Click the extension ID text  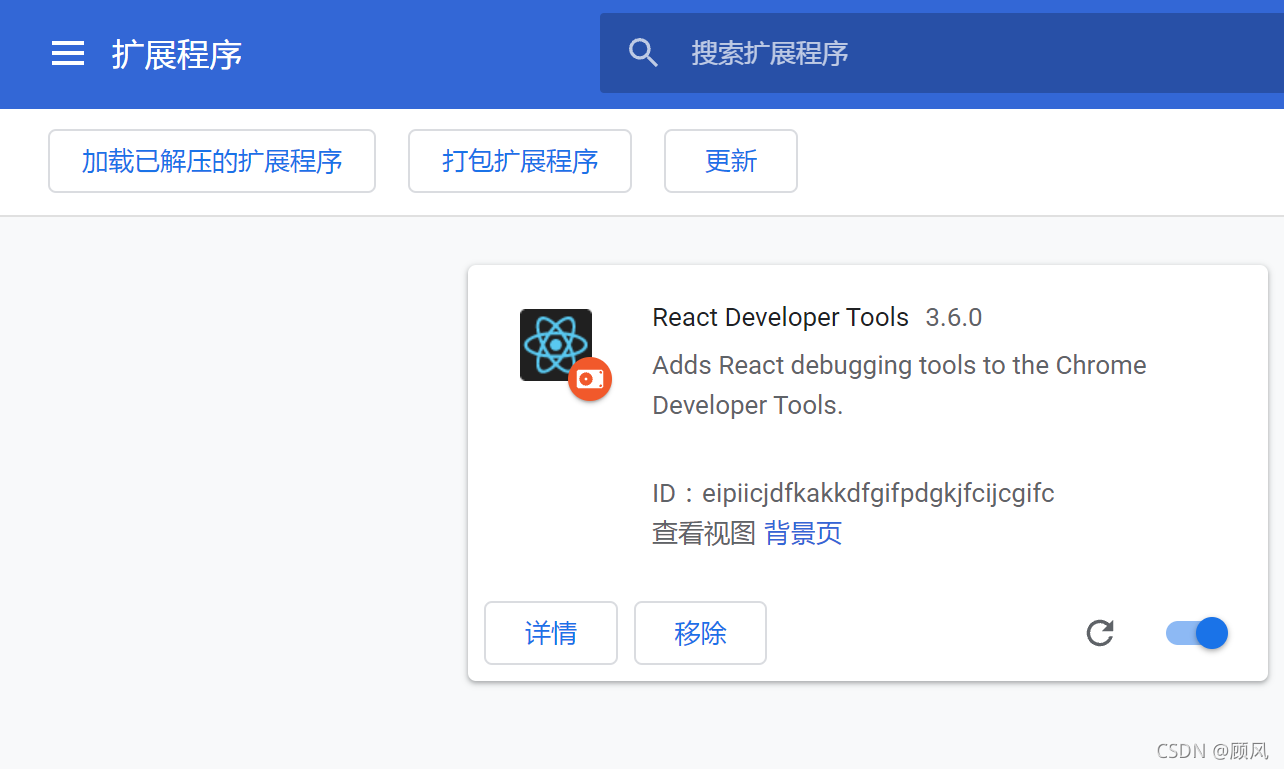click(x=853, y=493)
